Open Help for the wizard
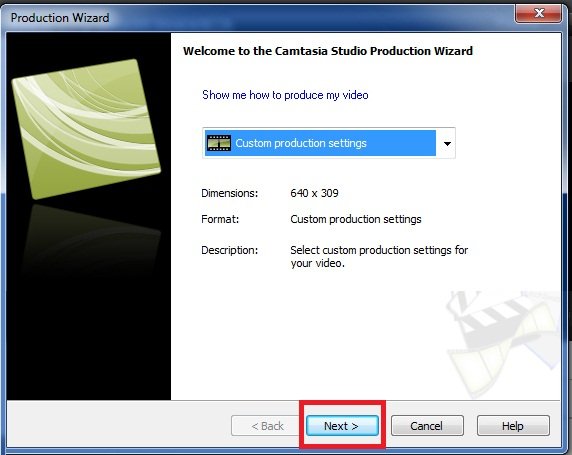 pyautogui.click(x=513, y=425)
